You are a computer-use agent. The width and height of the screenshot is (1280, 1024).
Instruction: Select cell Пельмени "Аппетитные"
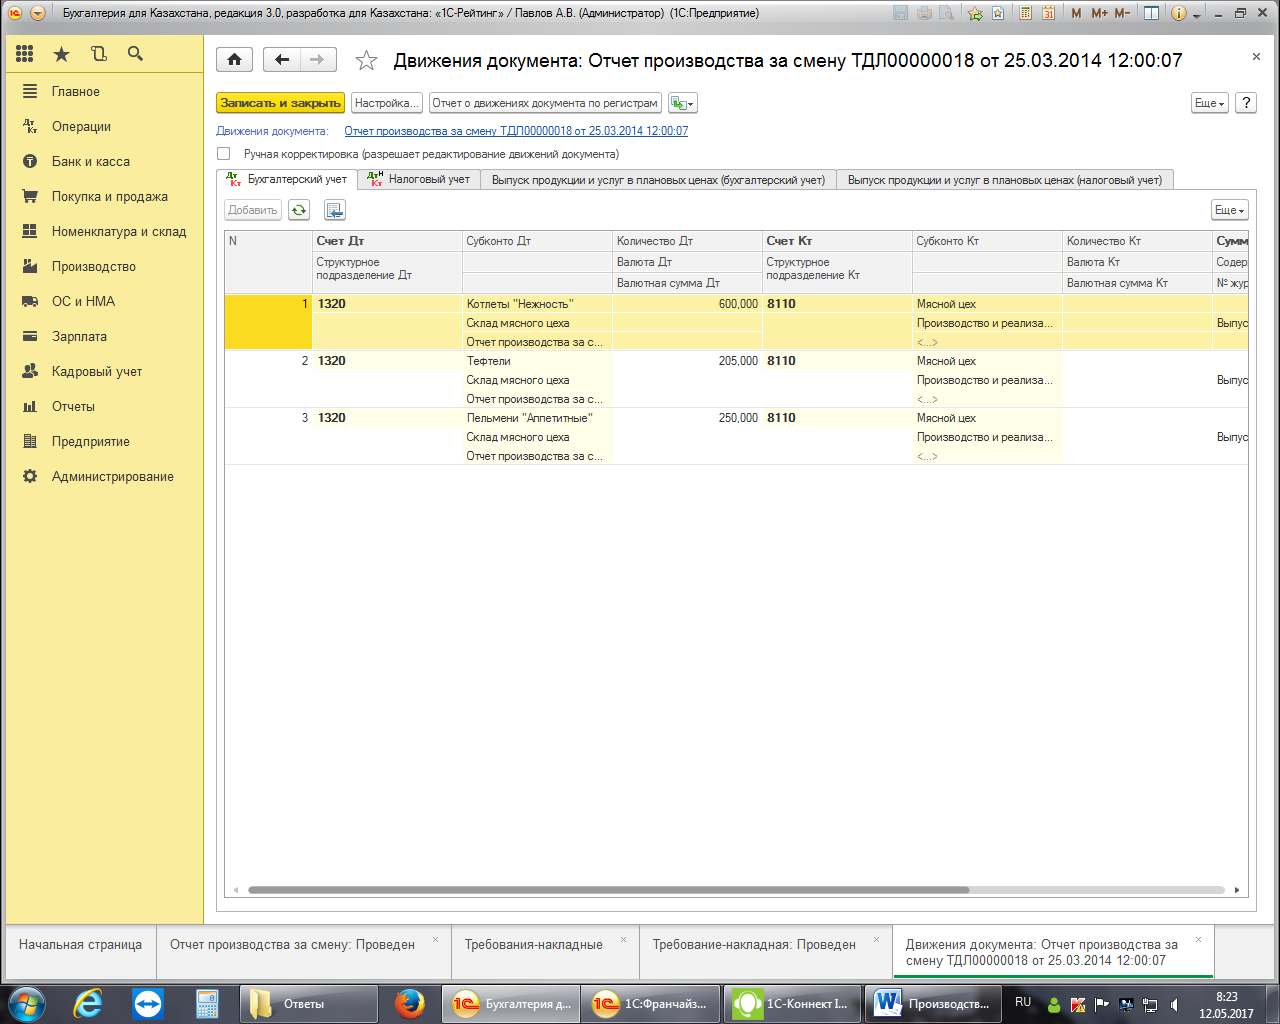click(538, 418)
